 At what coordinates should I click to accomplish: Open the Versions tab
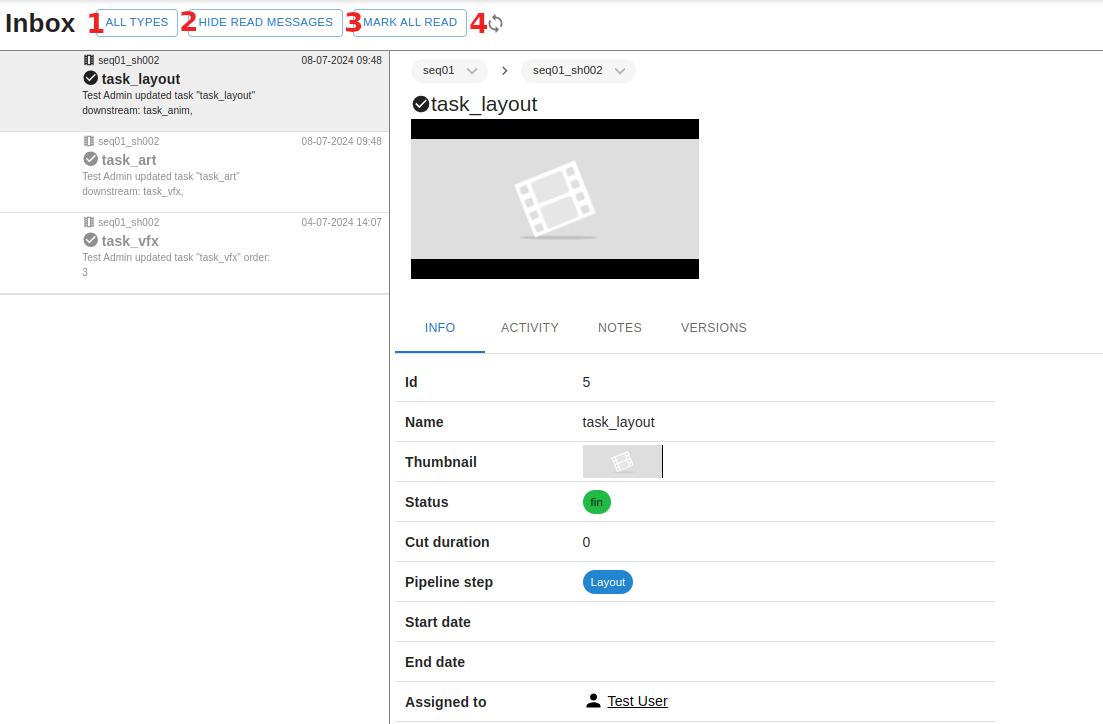[x=713, y=328]
